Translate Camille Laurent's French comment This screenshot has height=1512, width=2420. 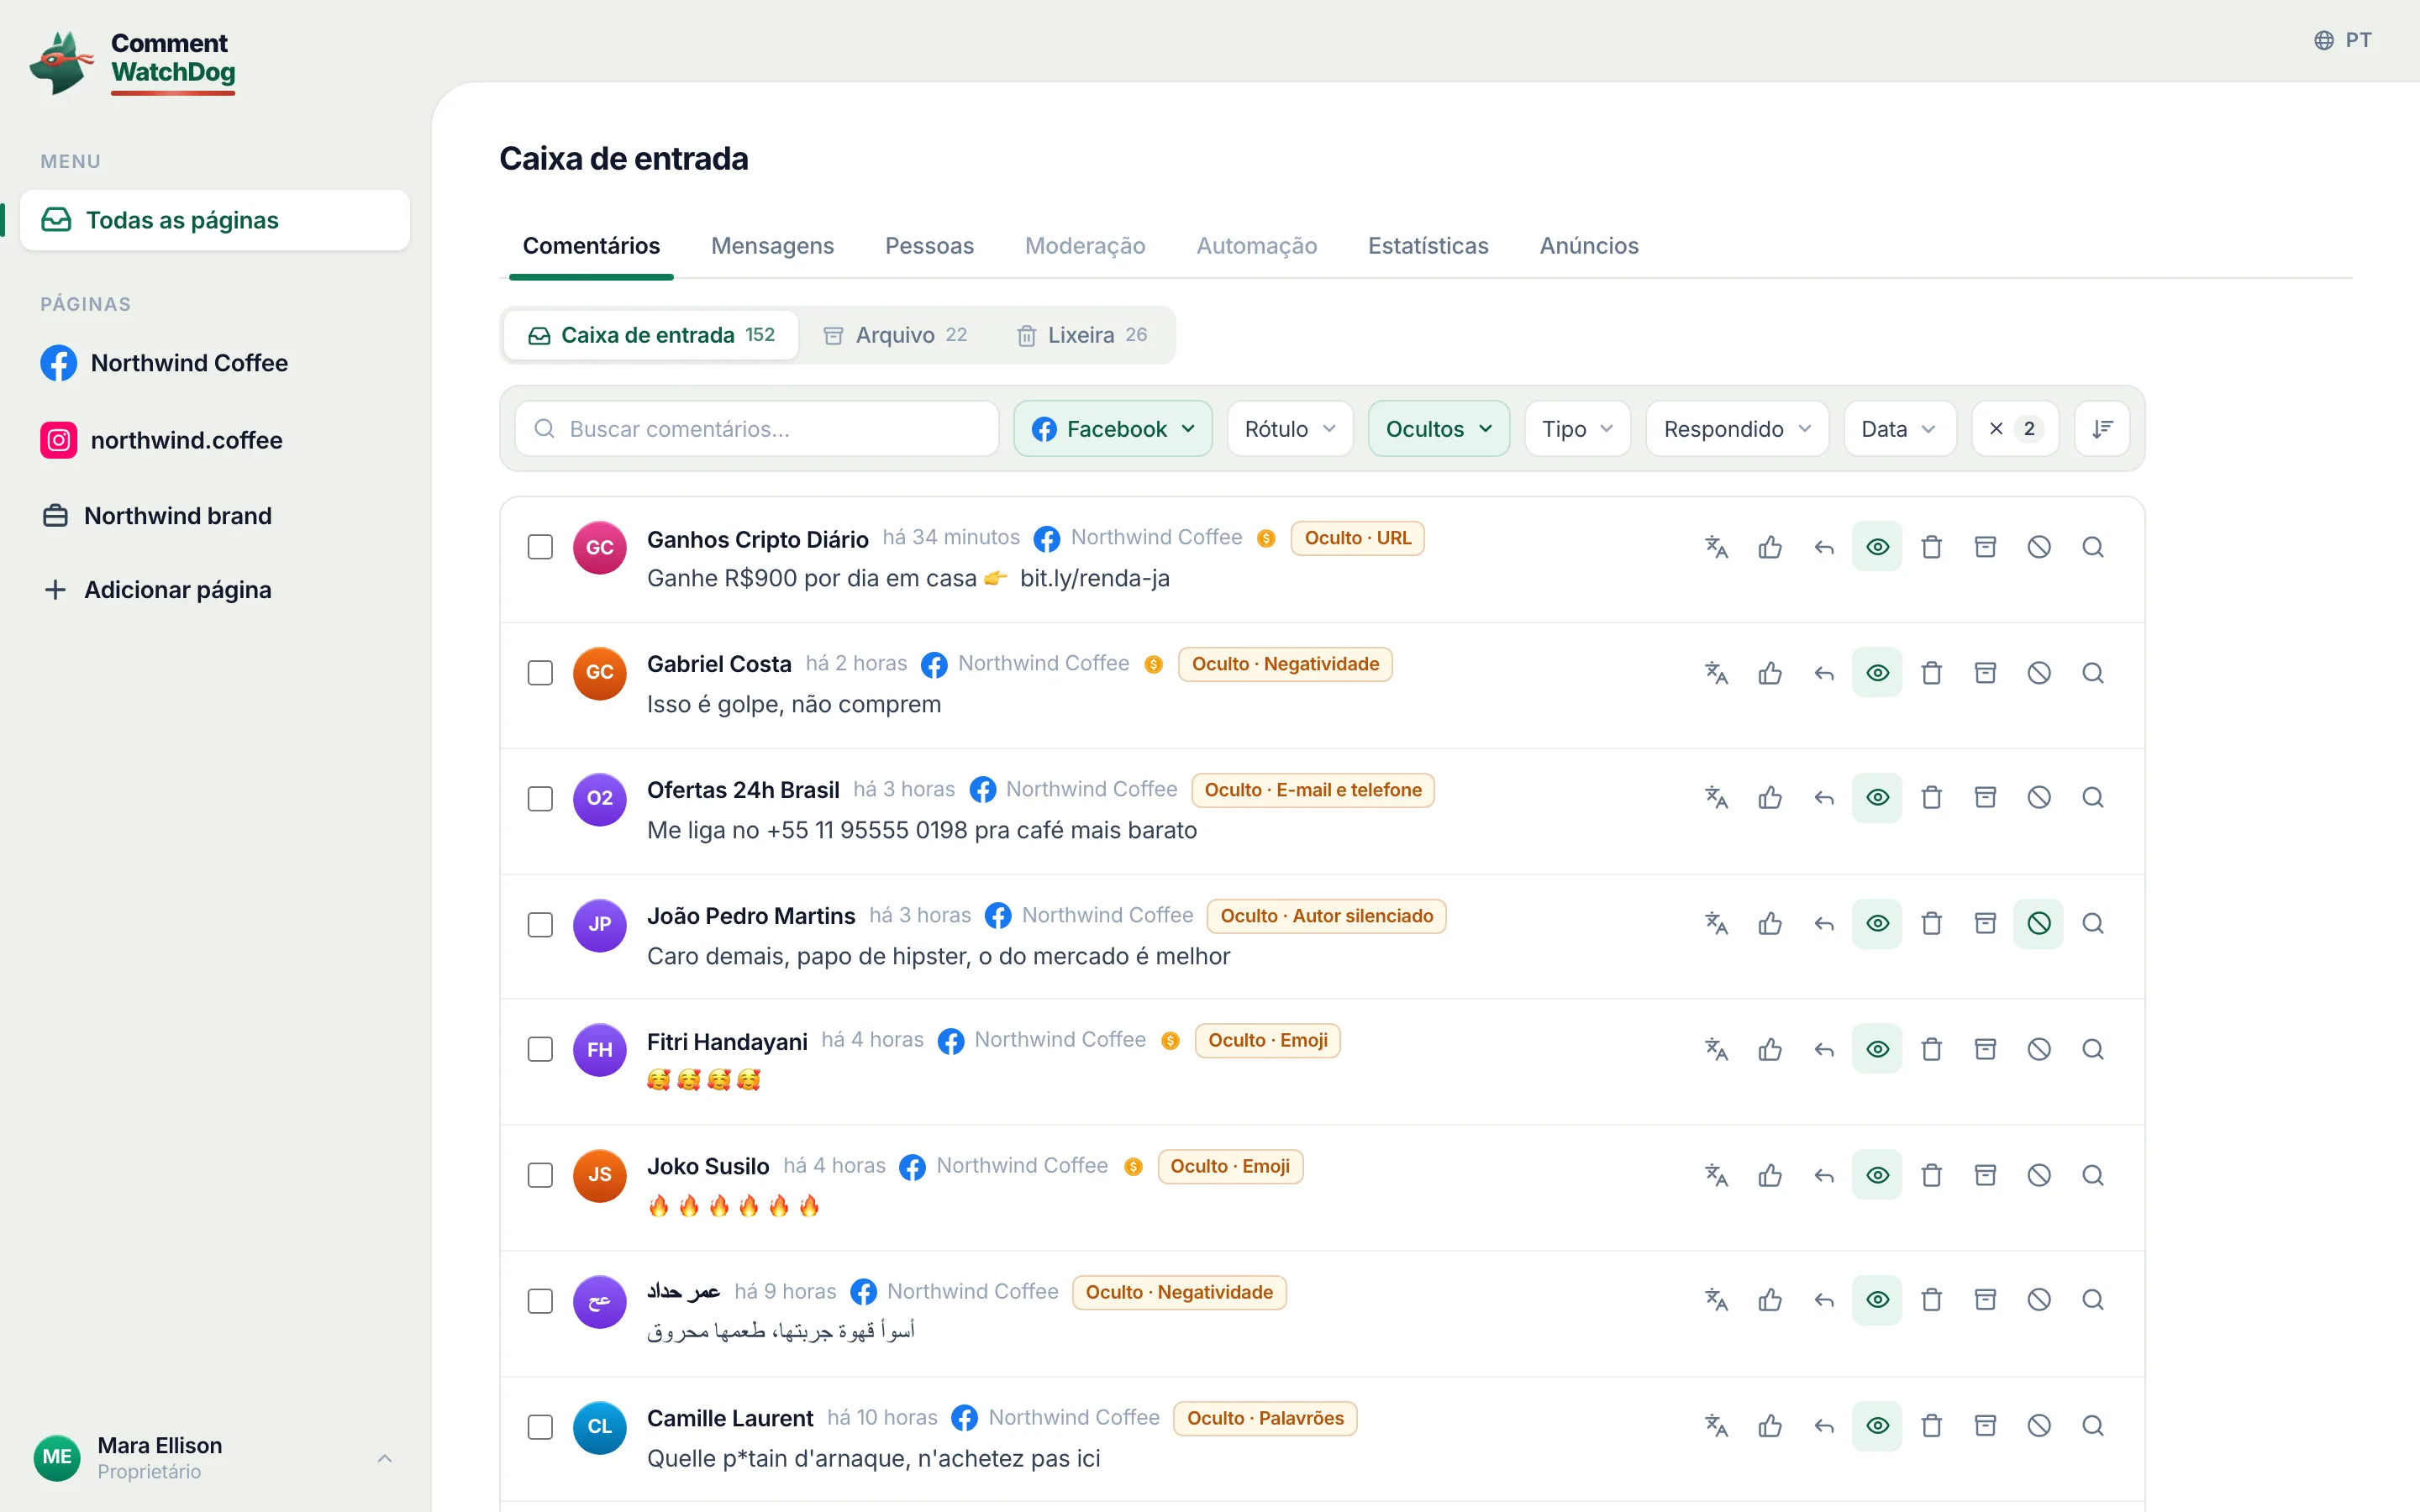coord(1716,1426)
